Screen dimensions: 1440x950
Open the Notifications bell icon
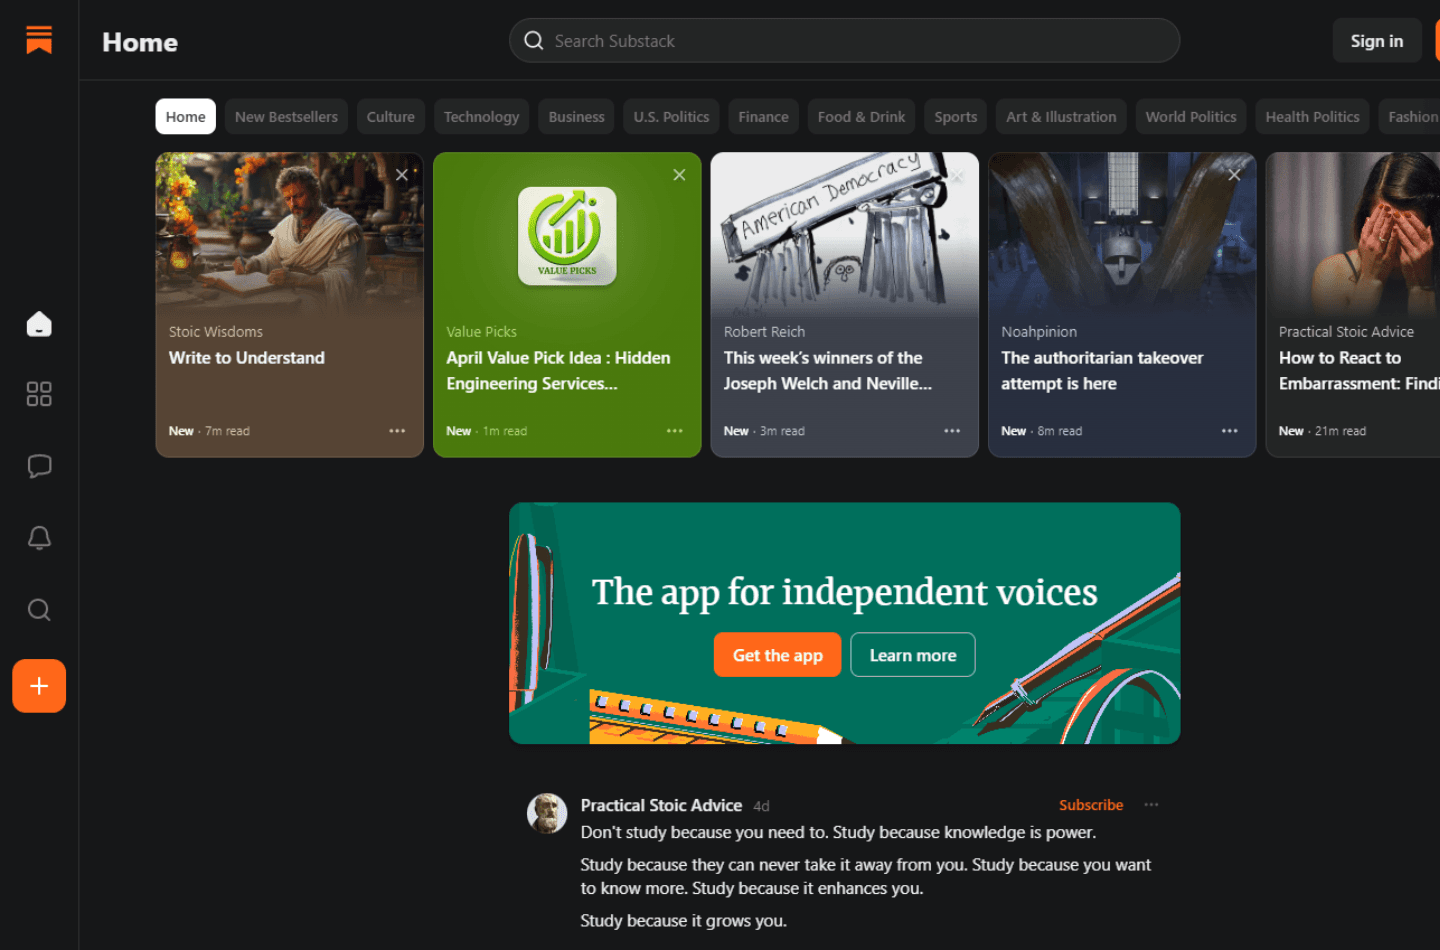[39, 538]
